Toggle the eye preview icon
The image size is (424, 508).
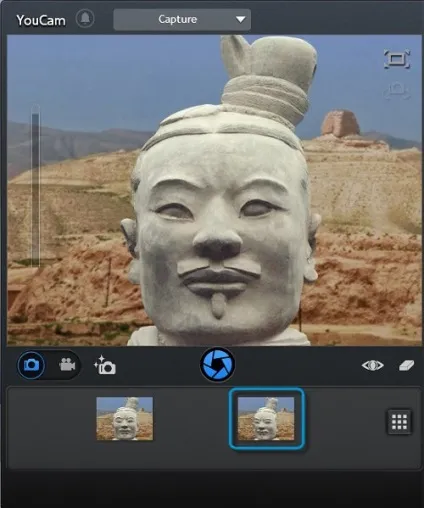[373, 365]
